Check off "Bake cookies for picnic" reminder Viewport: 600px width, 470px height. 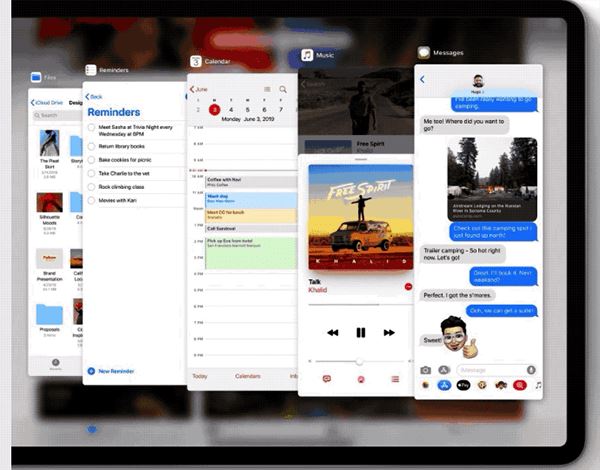pos(91,160)
